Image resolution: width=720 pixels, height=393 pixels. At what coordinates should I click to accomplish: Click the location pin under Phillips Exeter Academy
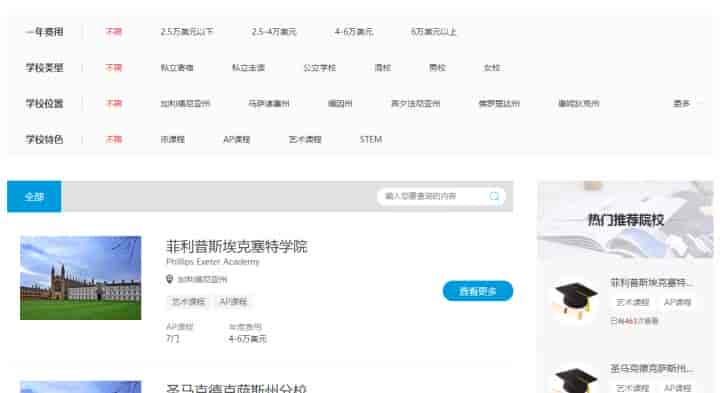coord(169,279)
